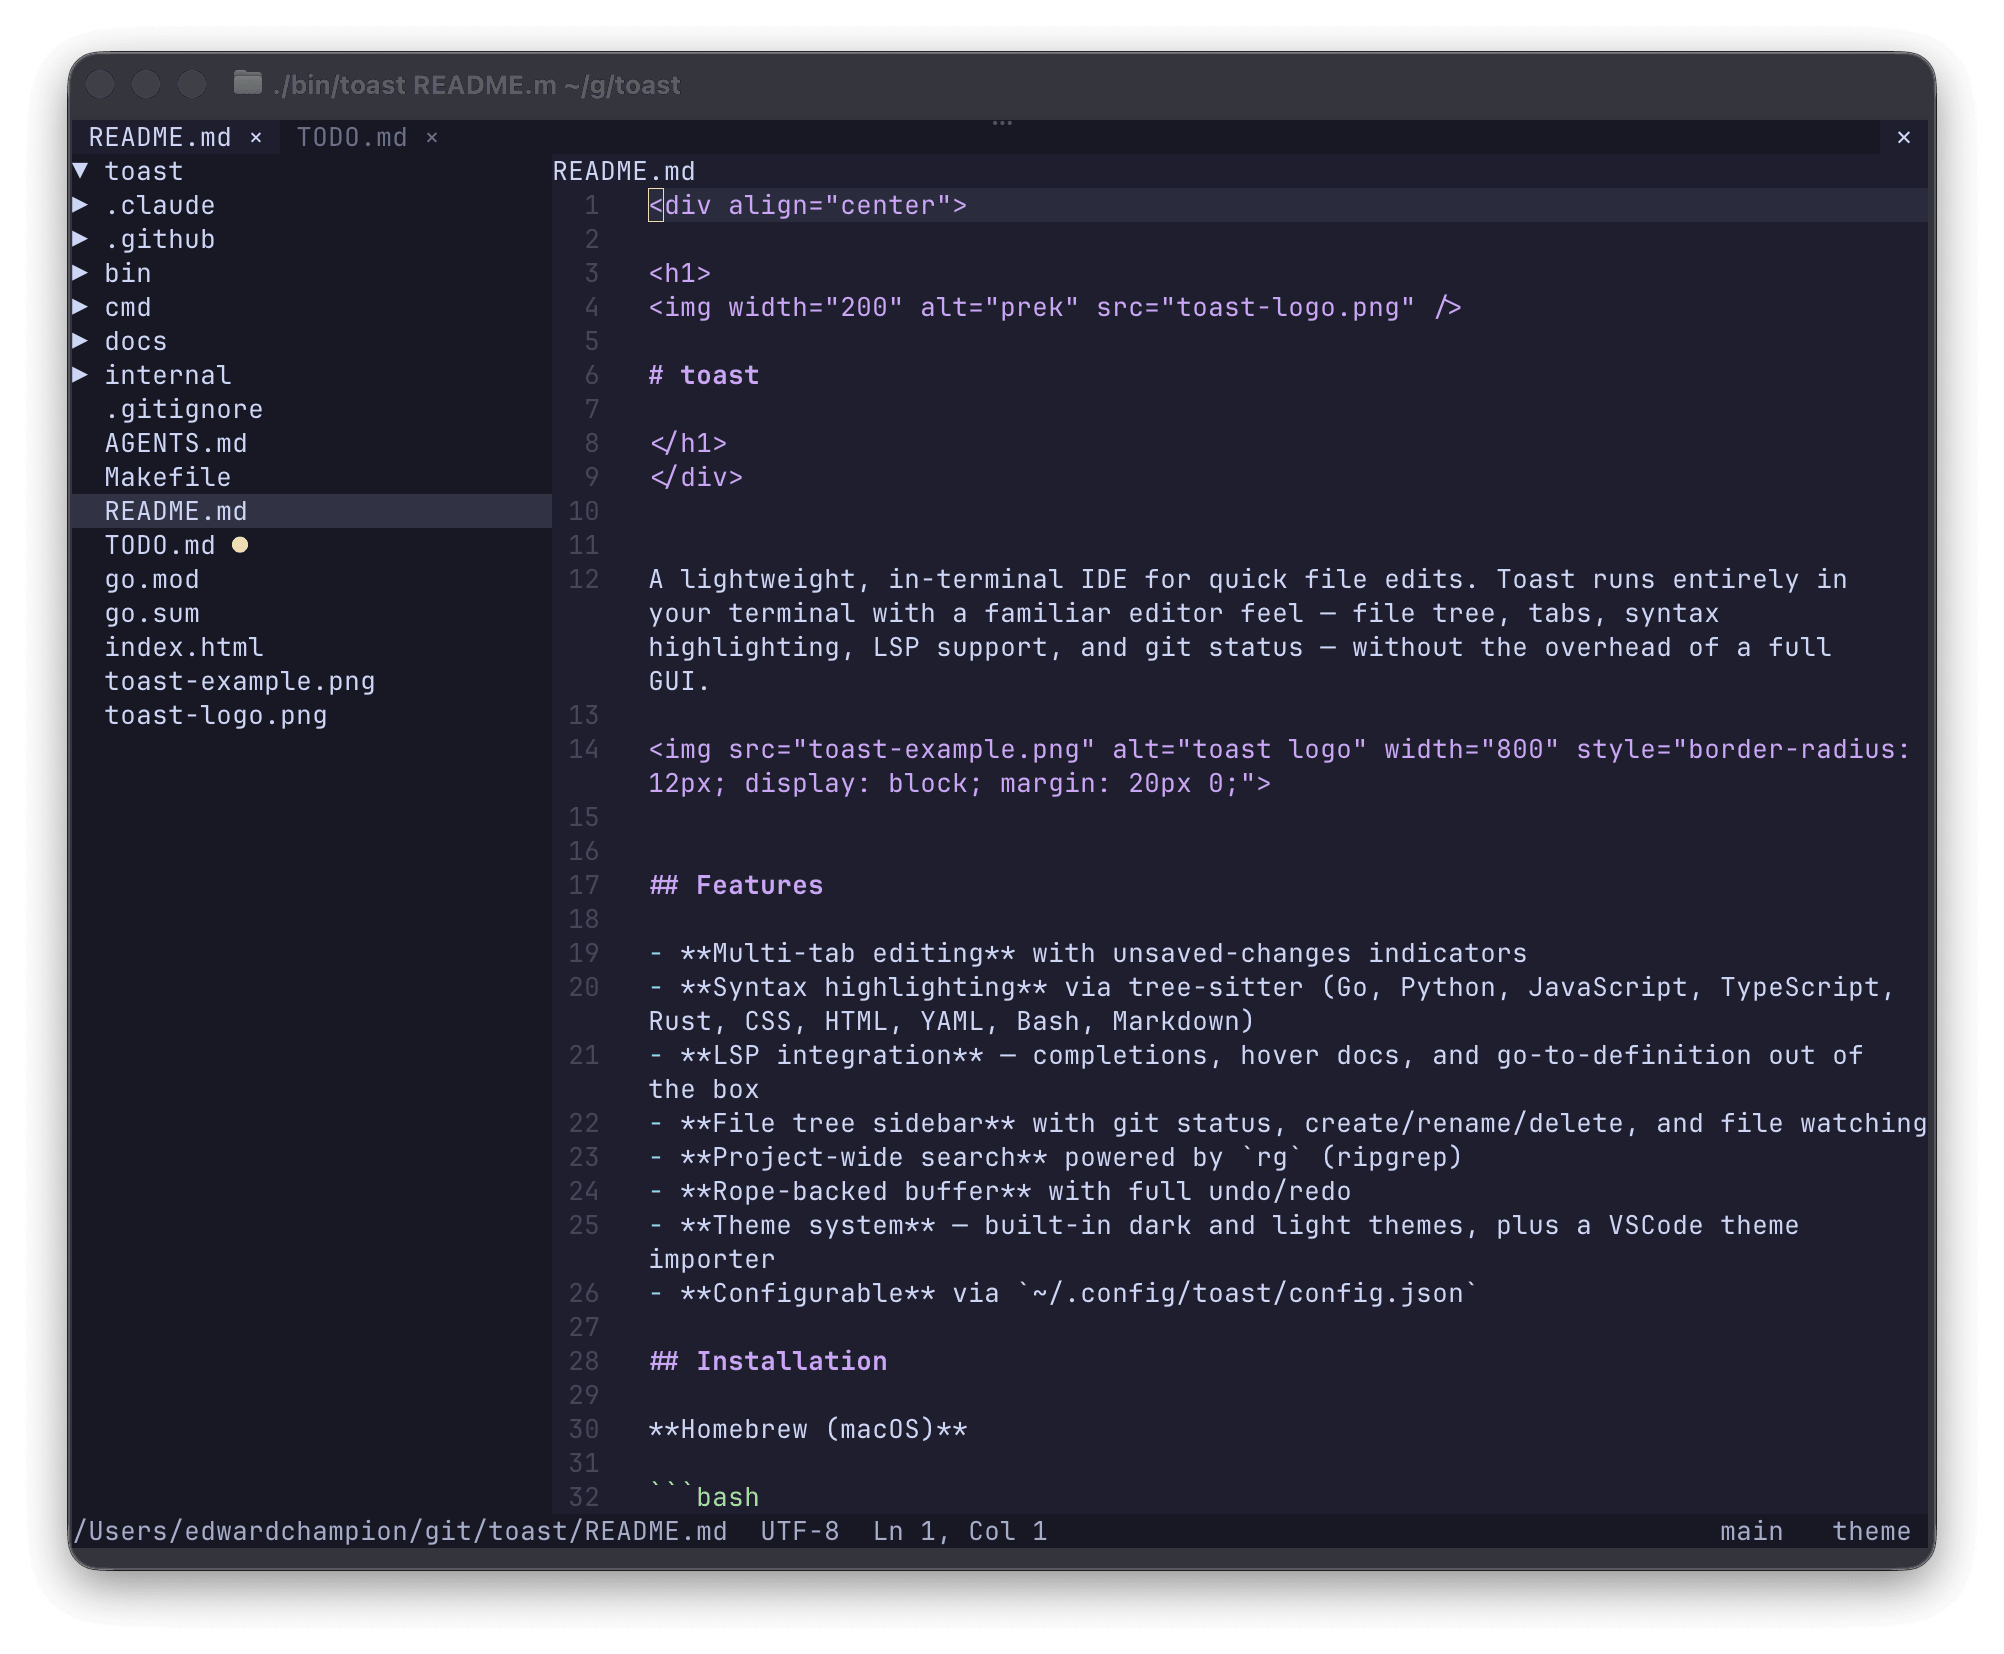Click the Features heading on line 17
The image size is (2004, 1654).
758,885
